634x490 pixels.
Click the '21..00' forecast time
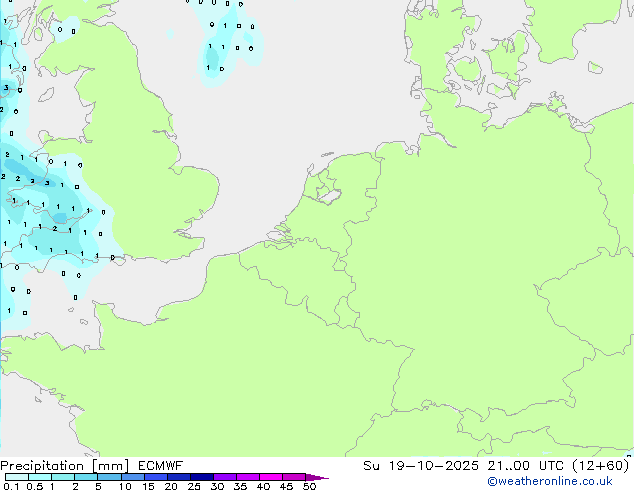click(x=508, y=466)
